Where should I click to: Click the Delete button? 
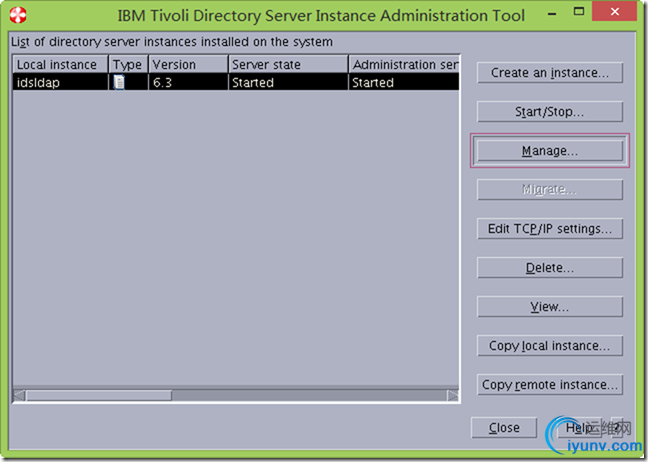pos(550,267)
